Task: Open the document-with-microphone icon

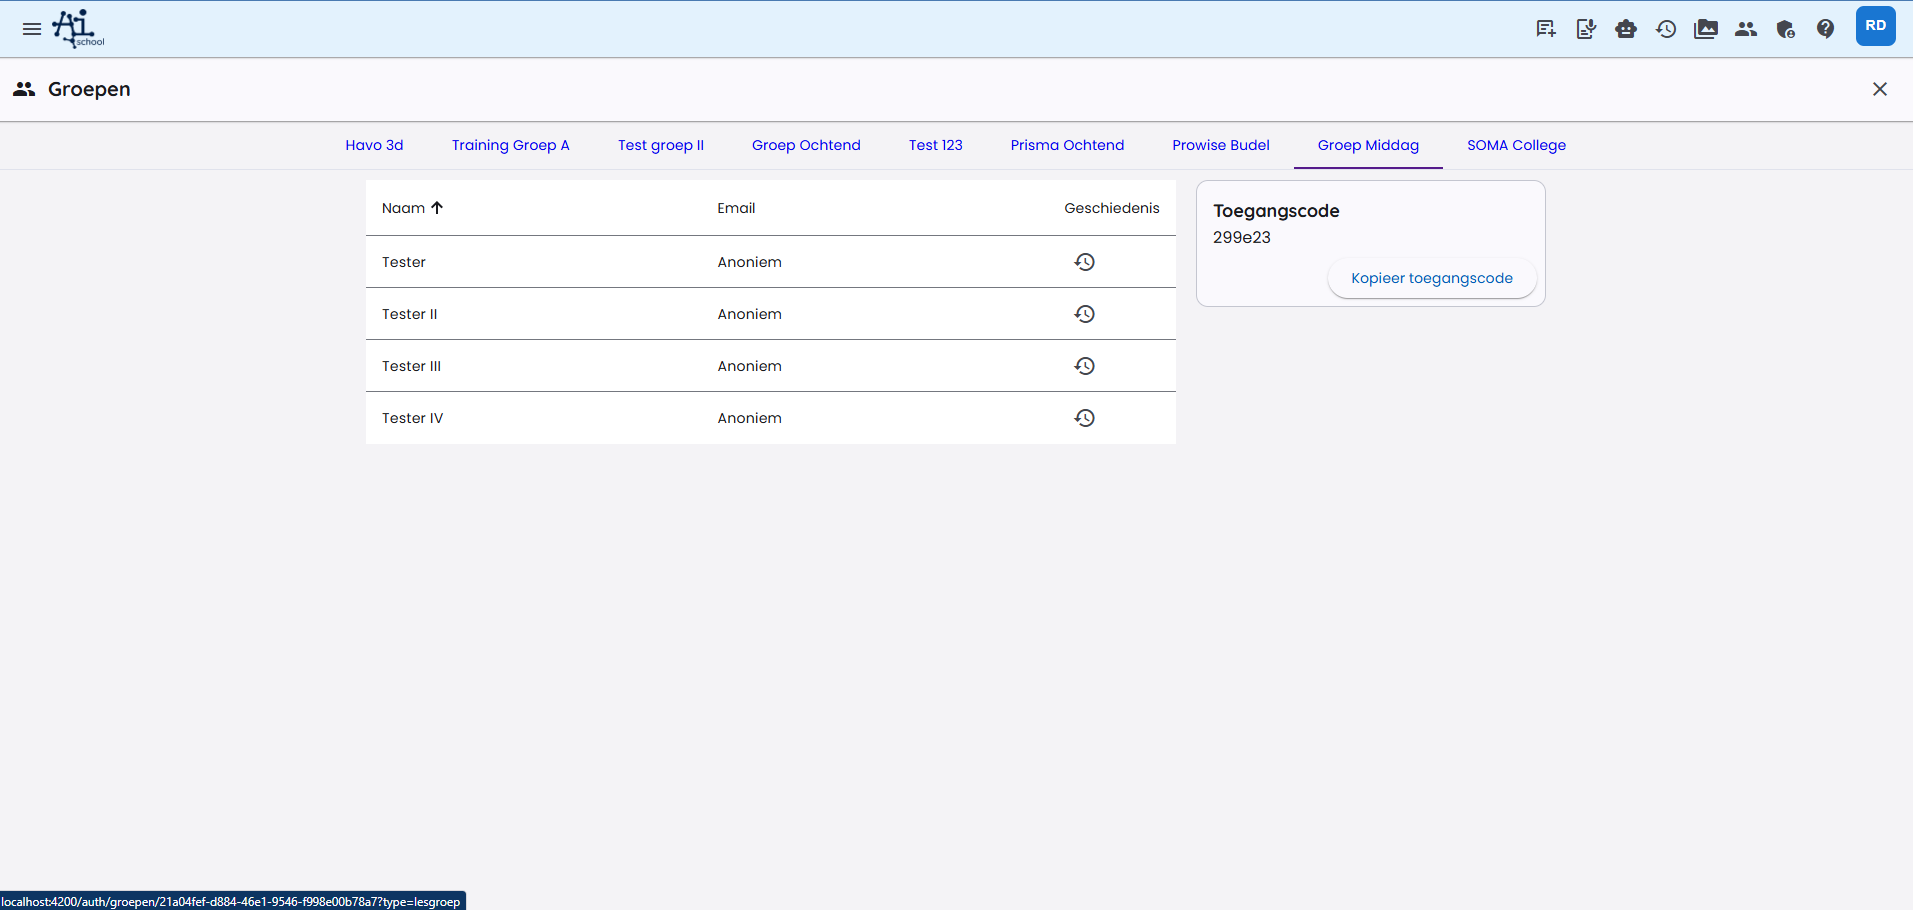Action: click(x=1586, y=29)
